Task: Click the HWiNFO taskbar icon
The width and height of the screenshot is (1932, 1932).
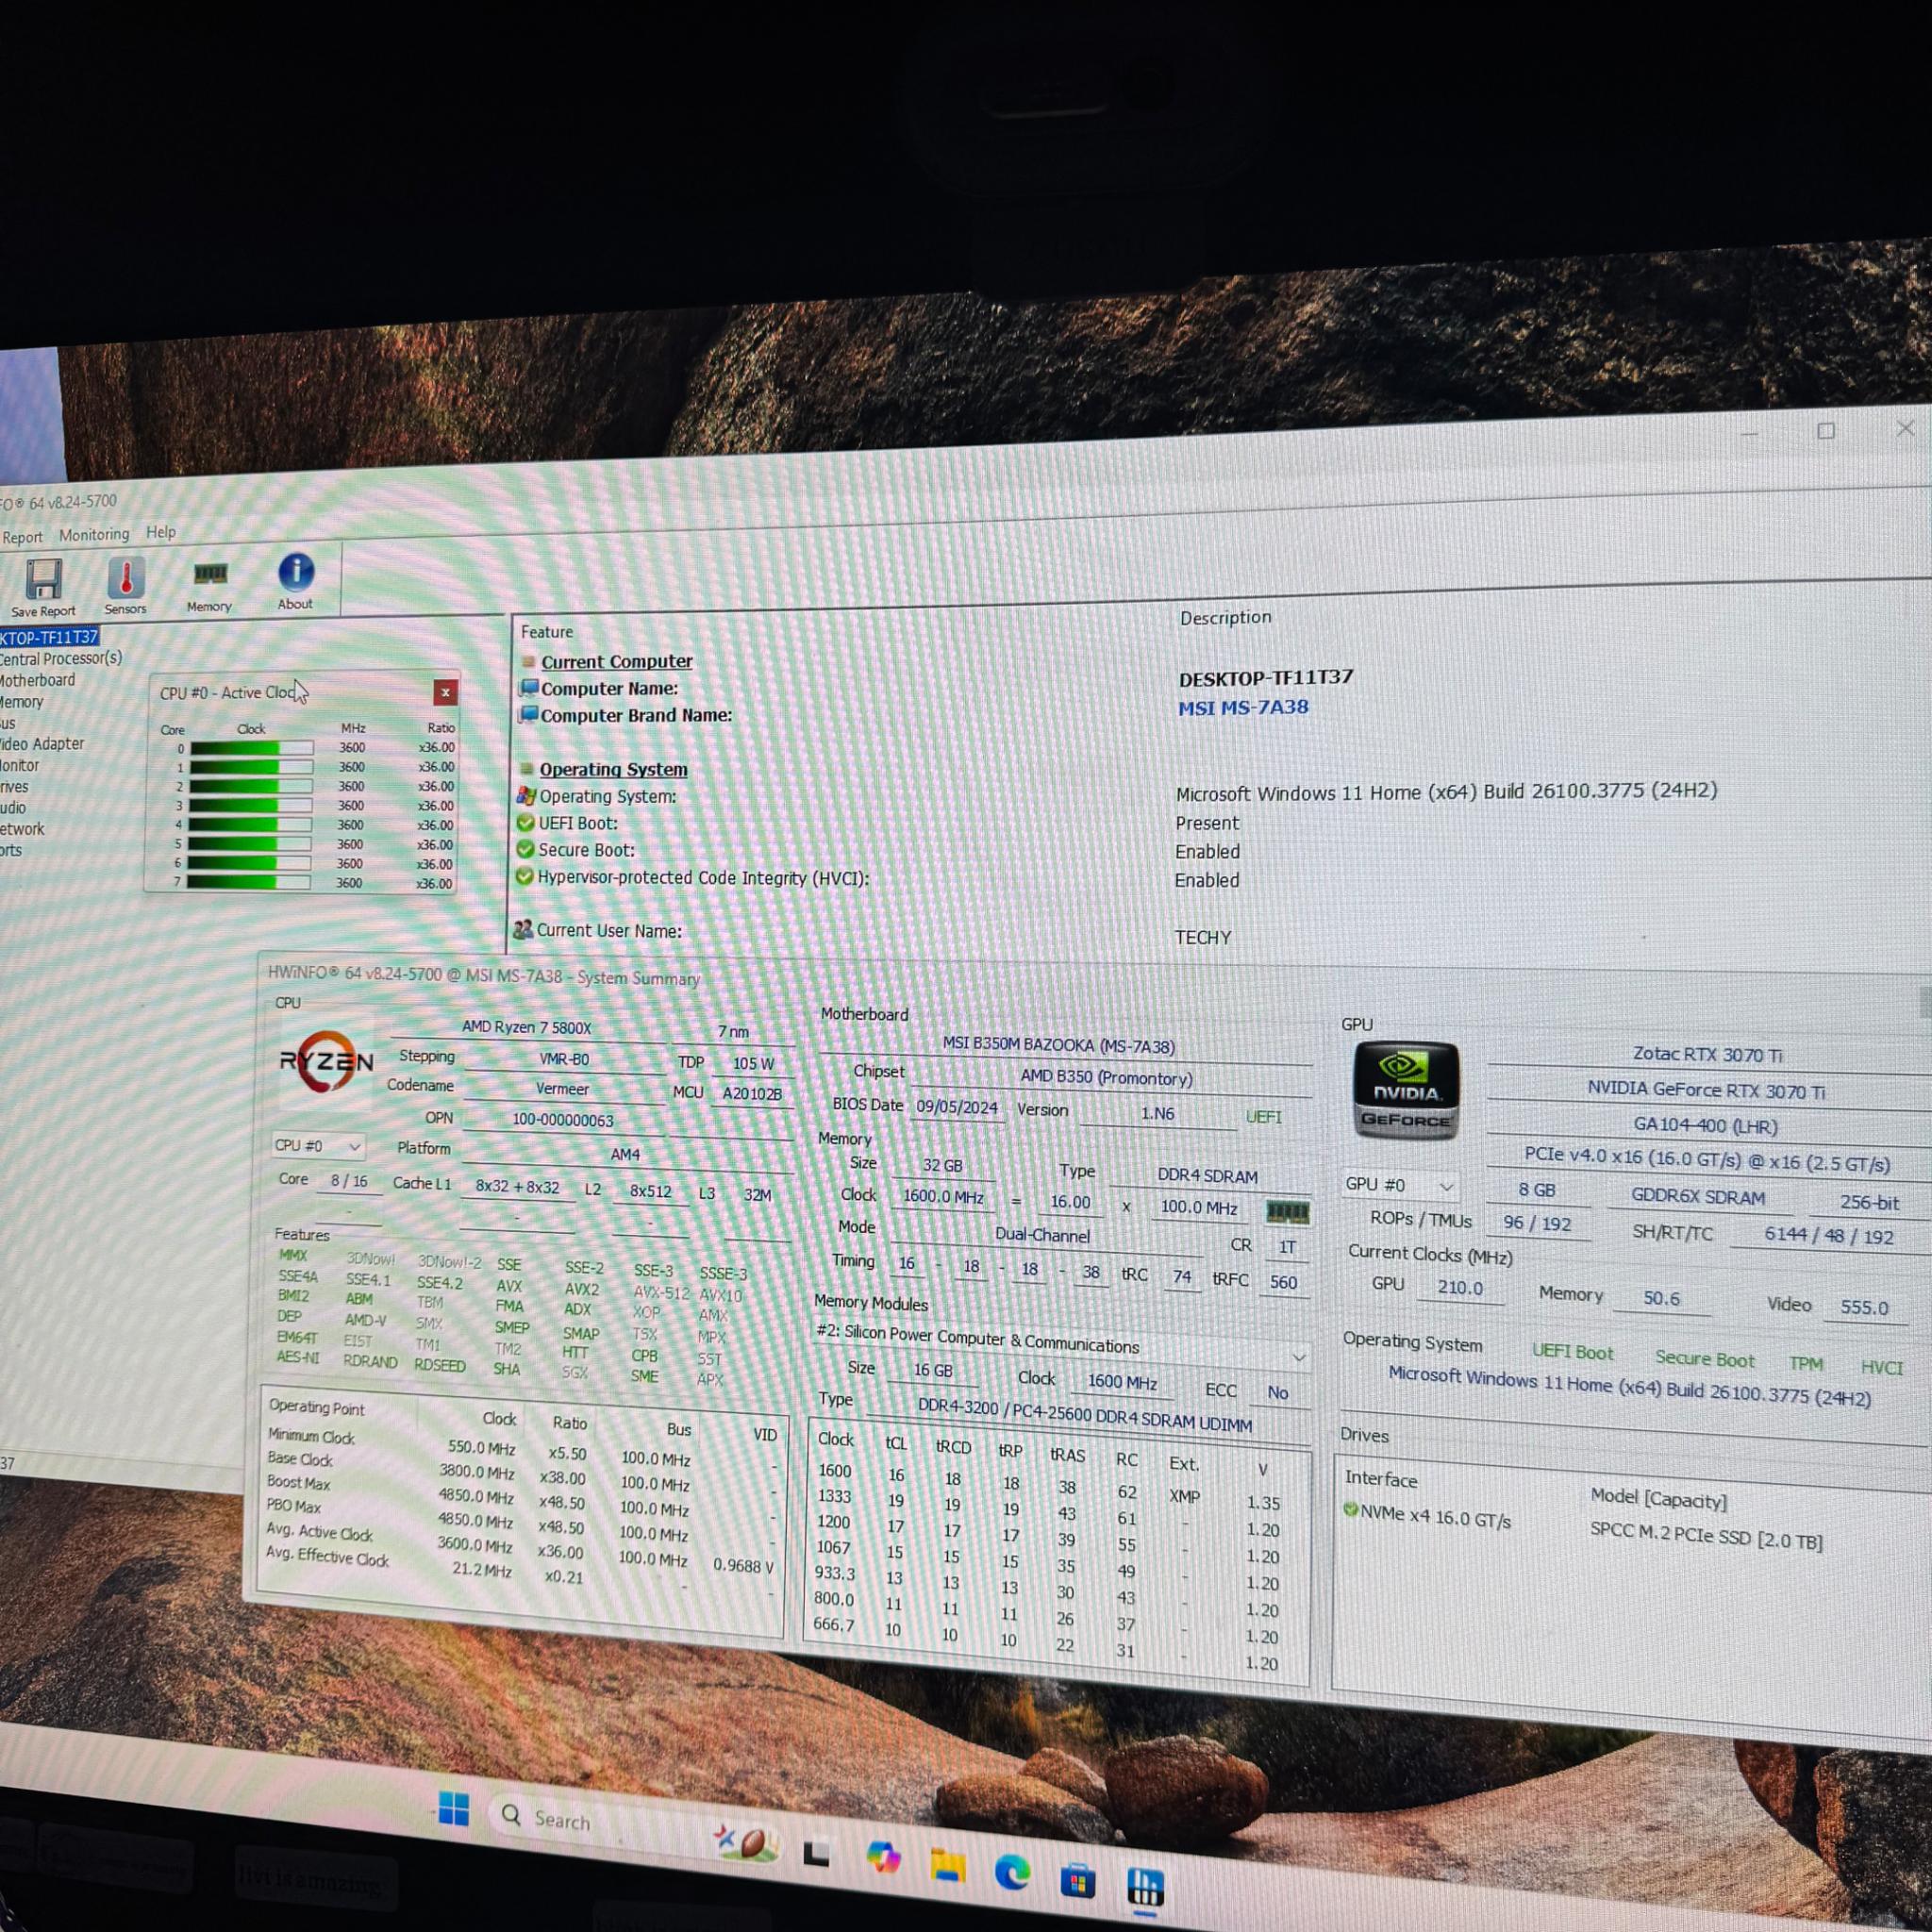Action: pyautogui.click(x=1145, y=1886)
